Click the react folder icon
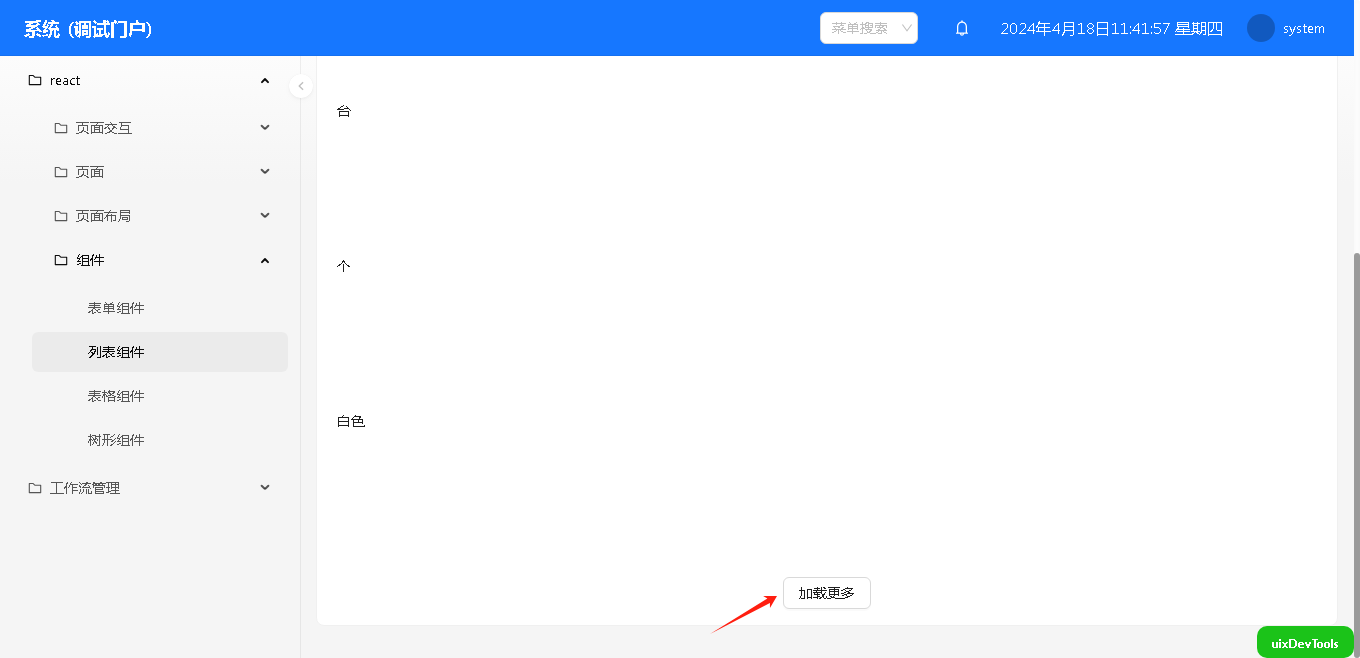1360x658 pixels. (x=35, y=80)
